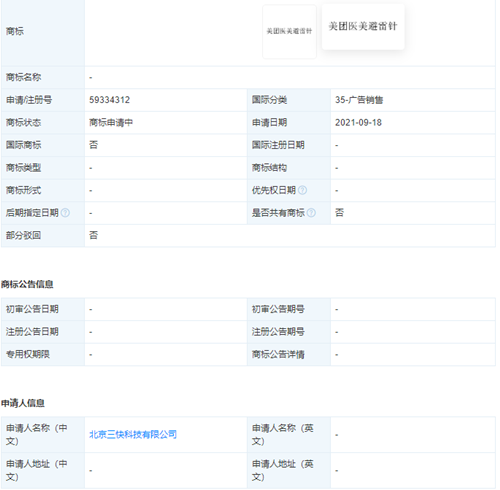The image size is (500, 490).
Task: Click the 申请人名称（中文） label cell
Action: (x=43, y=434)
